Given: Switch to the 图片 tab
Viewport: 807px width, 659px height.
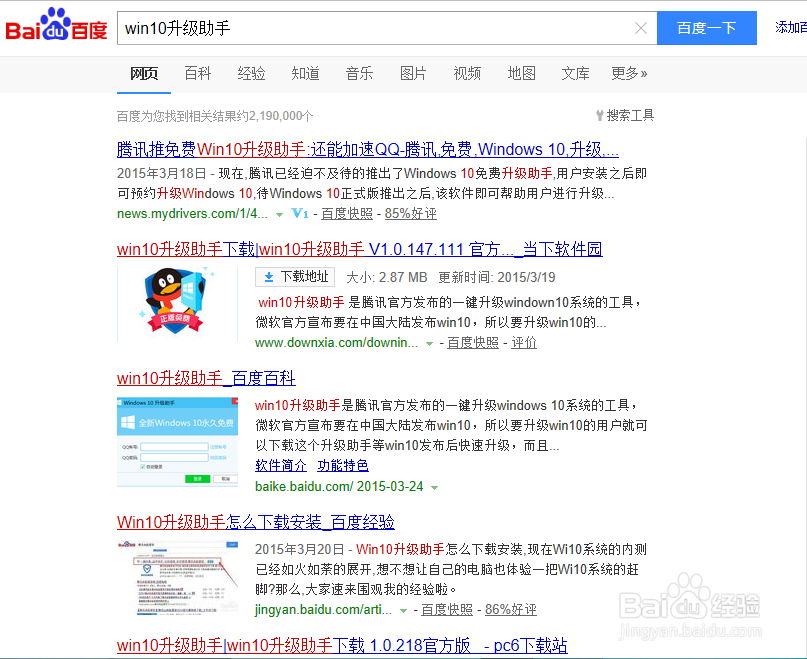Looking at the screenshot, I should point(413,74).
